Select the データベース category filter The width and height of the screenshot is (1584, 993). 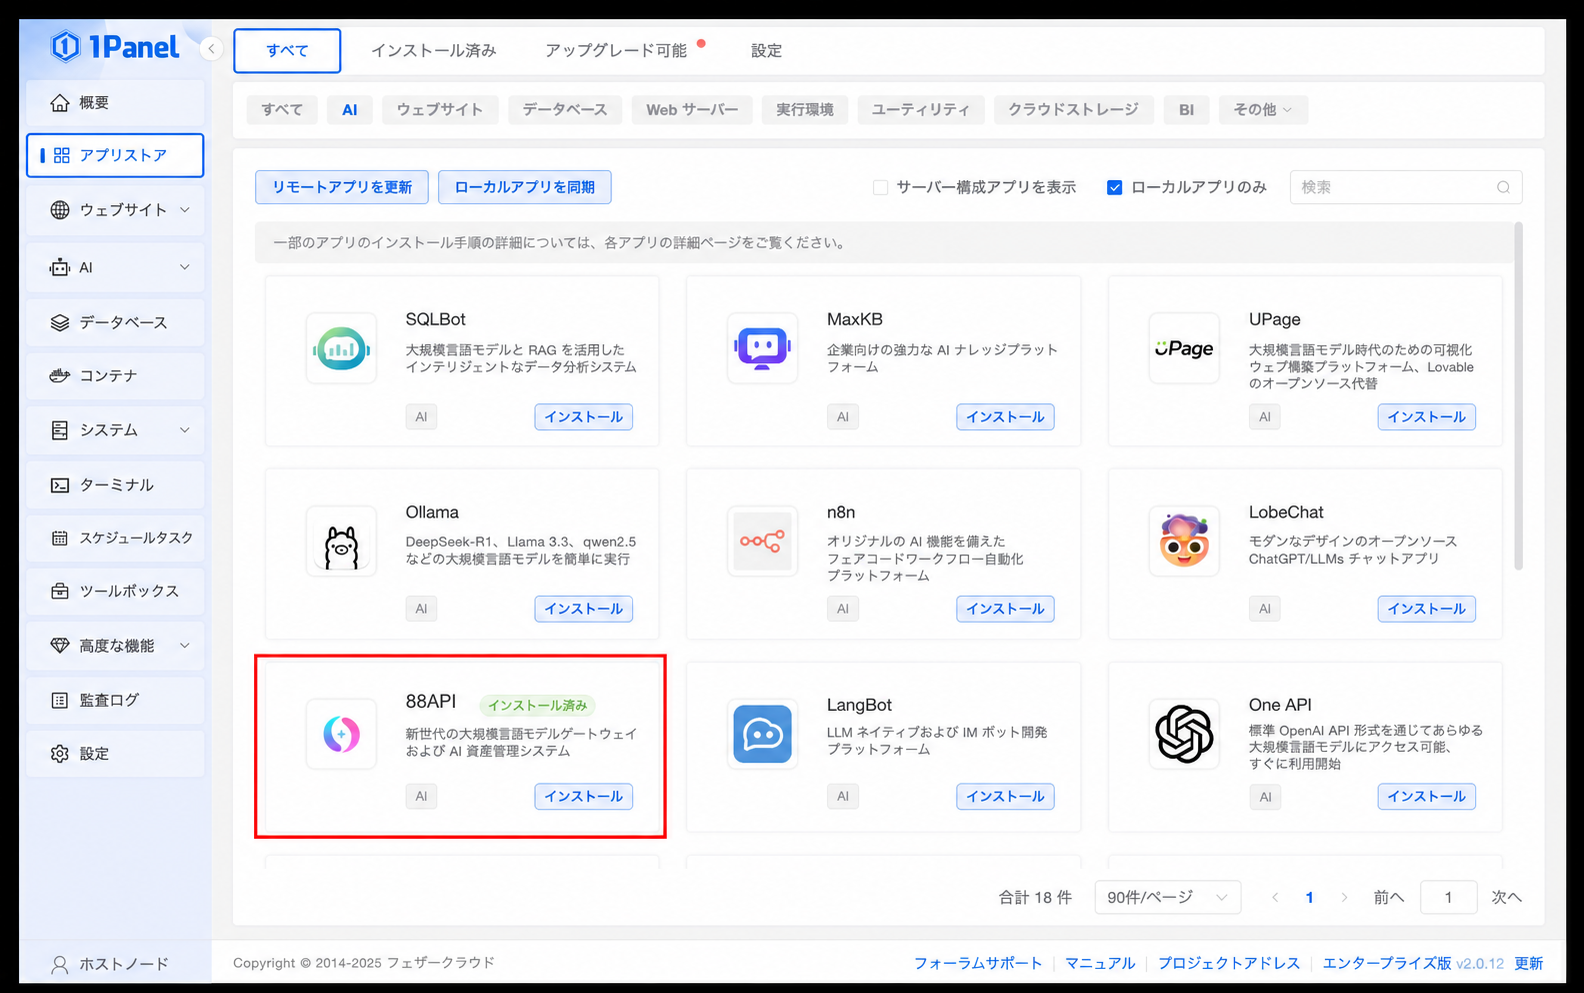tap(565, 110)
